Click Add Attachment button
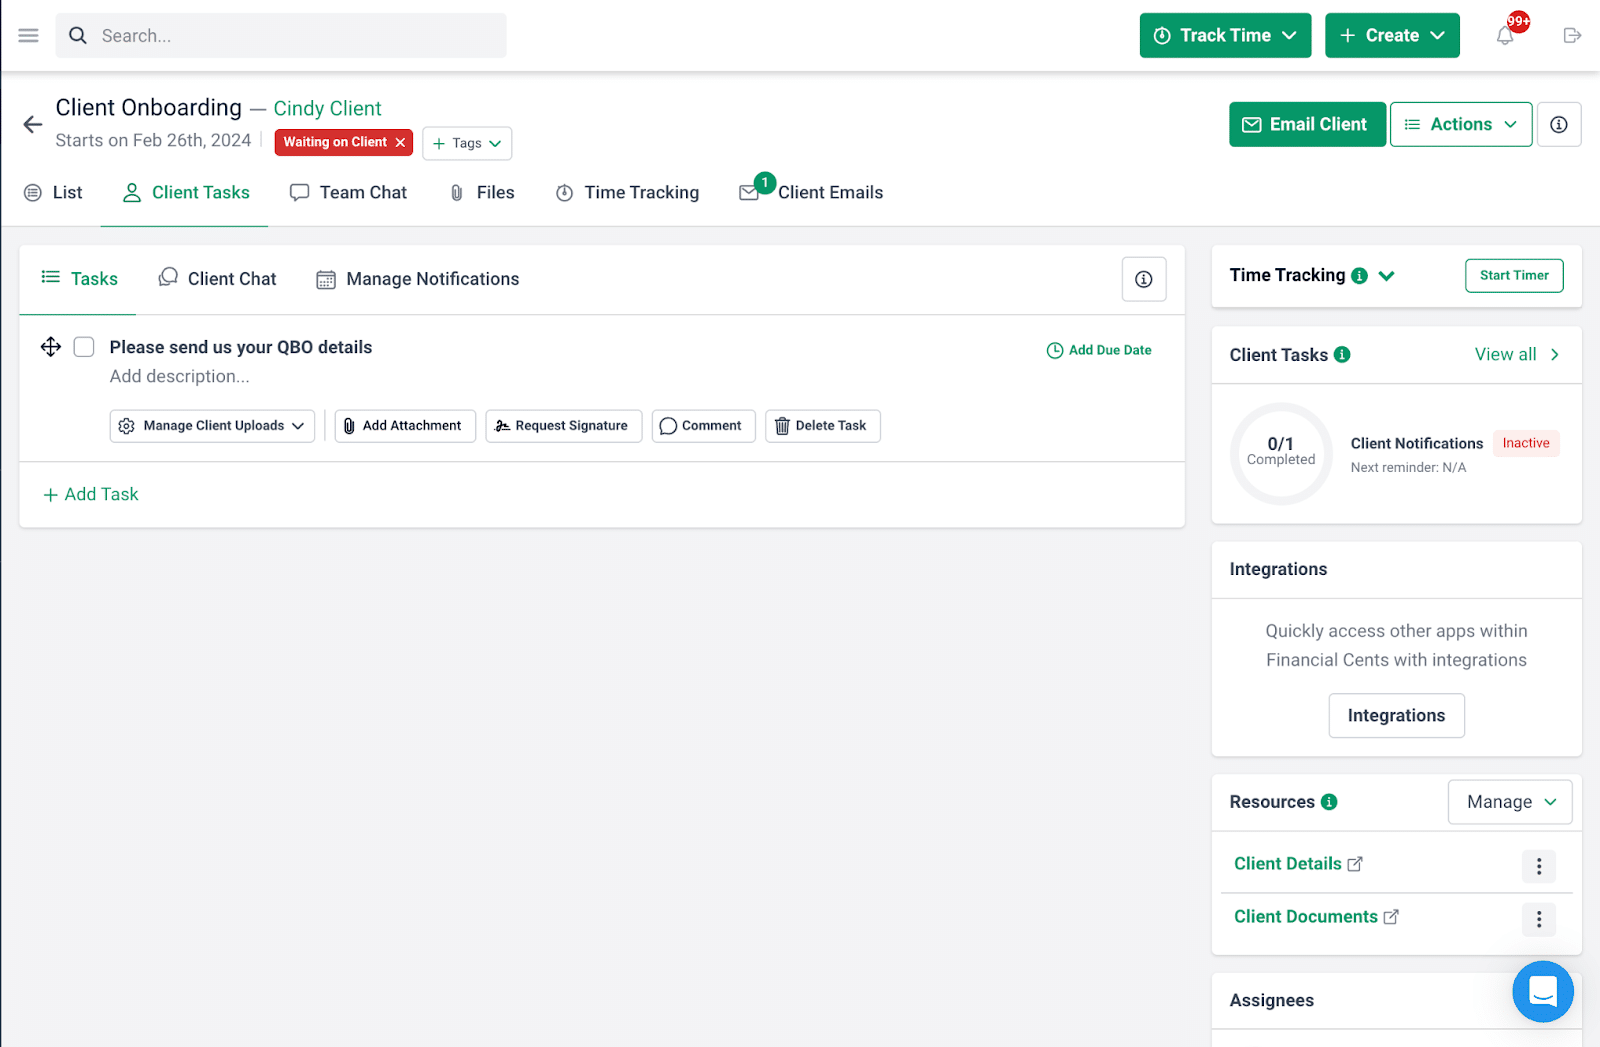1600x1047 pixels. 405,426
